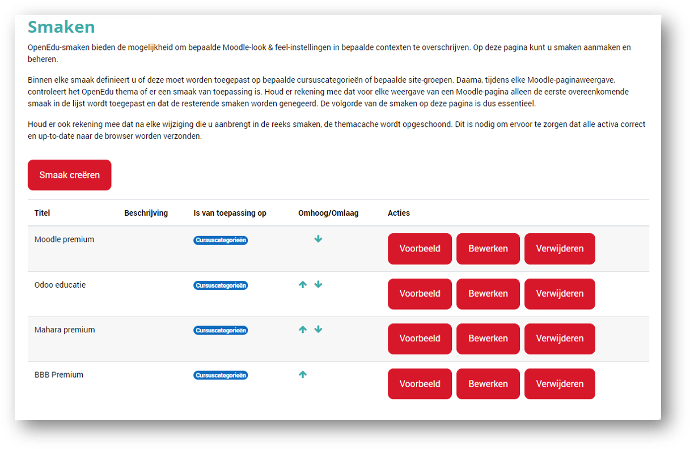The height and width of the screenshot is (449, 690).
Task: Delete the BBB Premium flavour
Action: coord(560,384)
